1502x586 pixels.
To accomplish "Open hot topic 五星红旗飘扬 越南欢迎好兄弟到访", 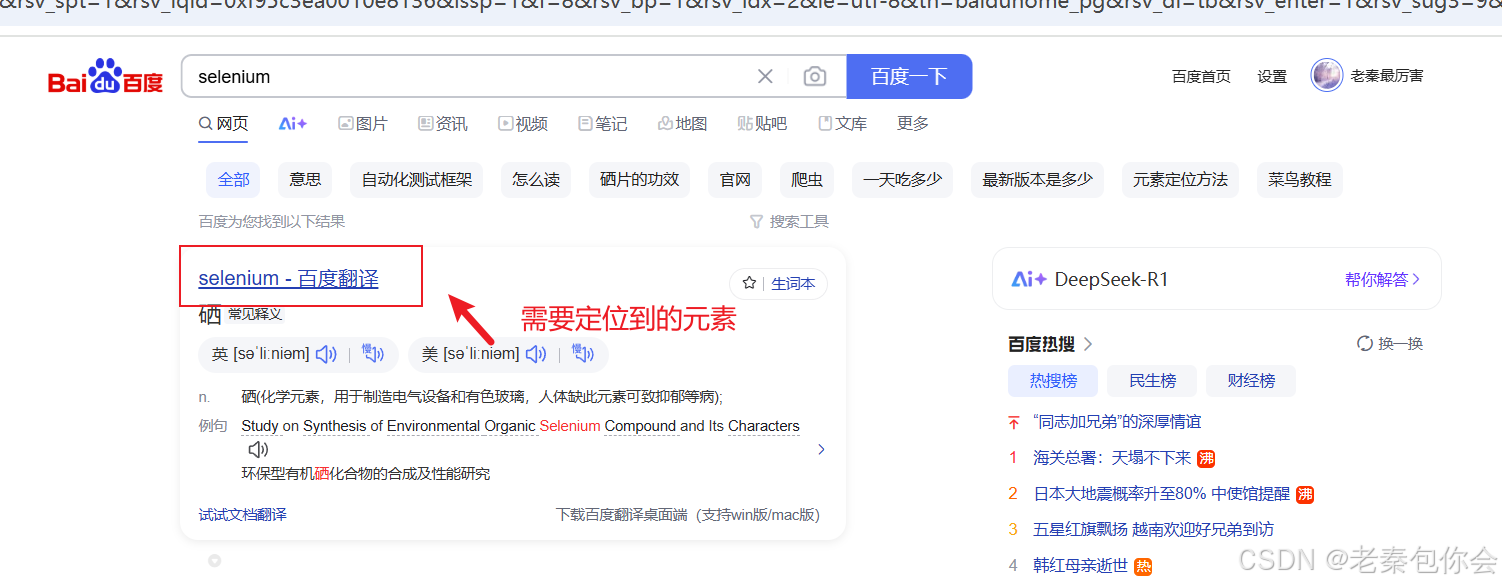I will 1153,530.
